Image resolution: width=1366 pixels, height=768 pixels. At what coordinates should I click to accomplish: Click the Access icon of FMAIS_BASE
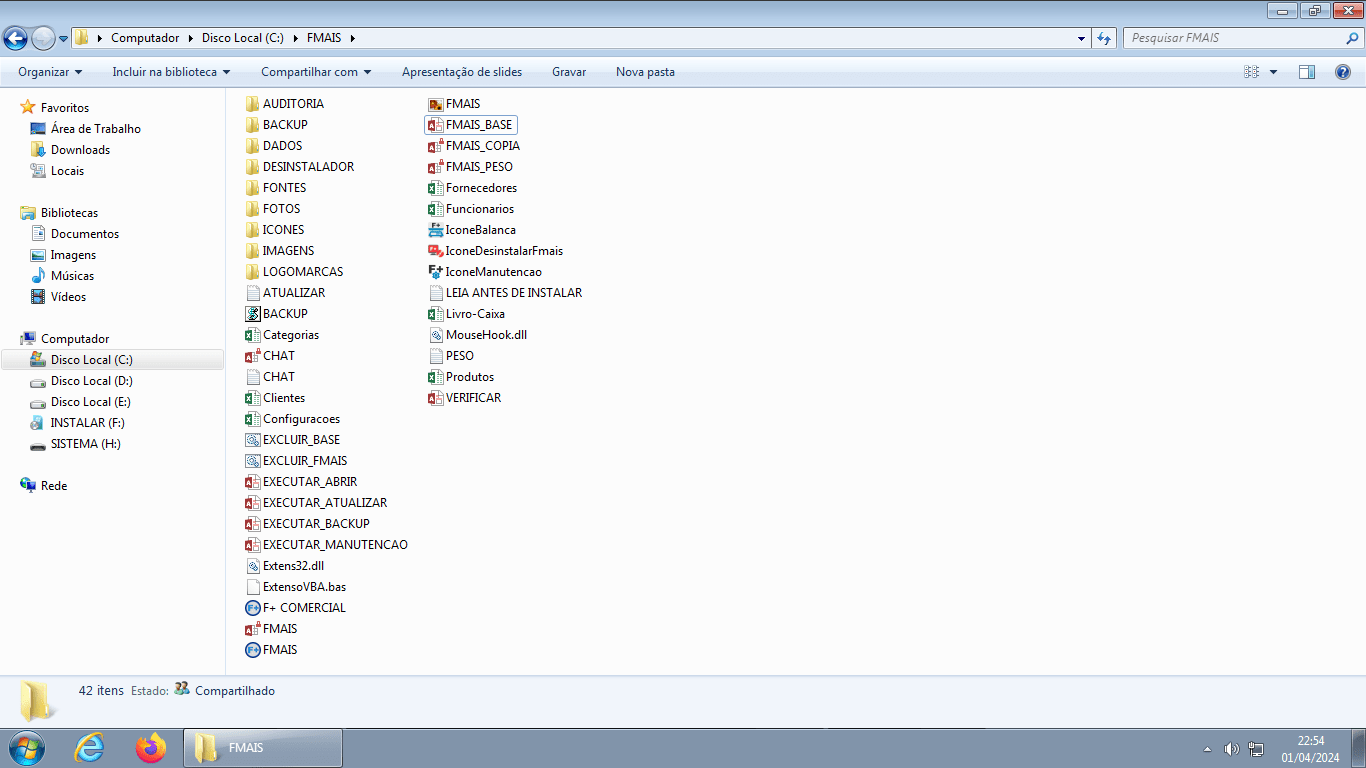(435, 125)
